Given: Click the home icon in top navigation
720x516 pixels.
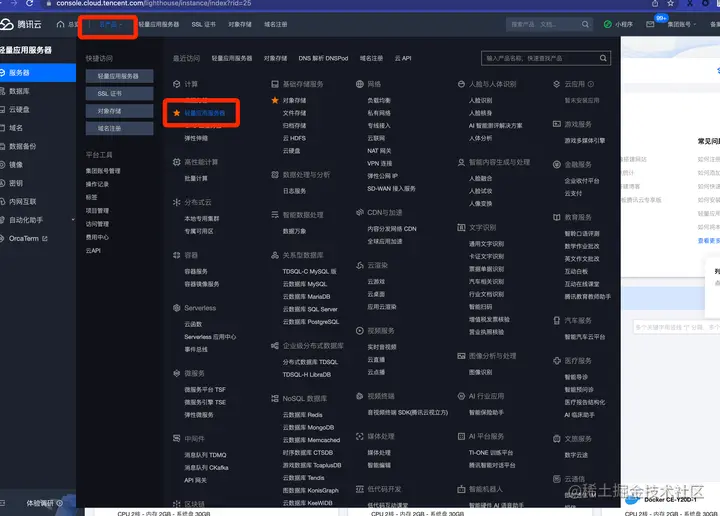Looking at the screenshot, I should click(x=60, y=24).
